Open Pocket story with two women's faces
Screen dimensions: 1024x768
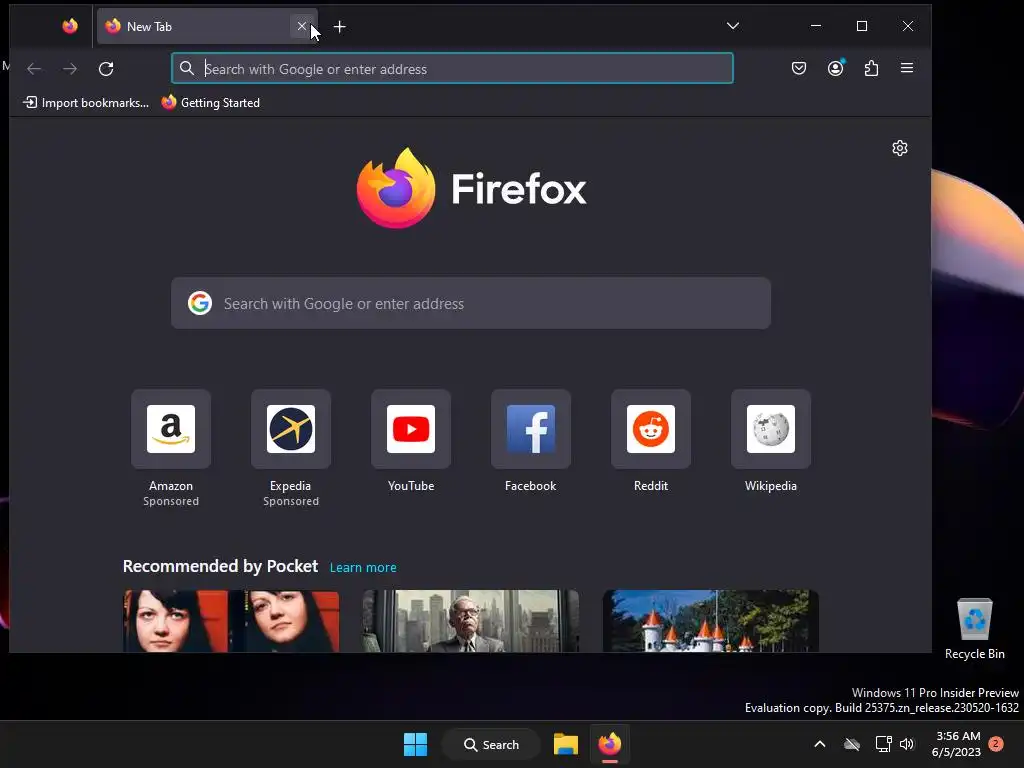[231, 620]
